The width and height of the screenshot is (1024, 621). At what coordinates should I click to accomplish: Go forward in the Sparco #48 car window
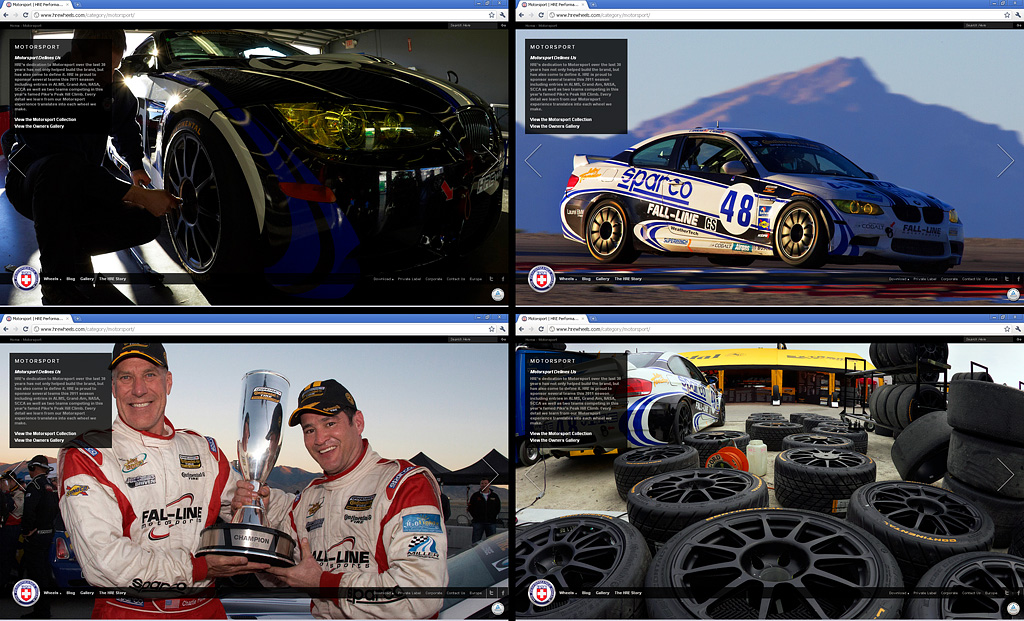531,14
